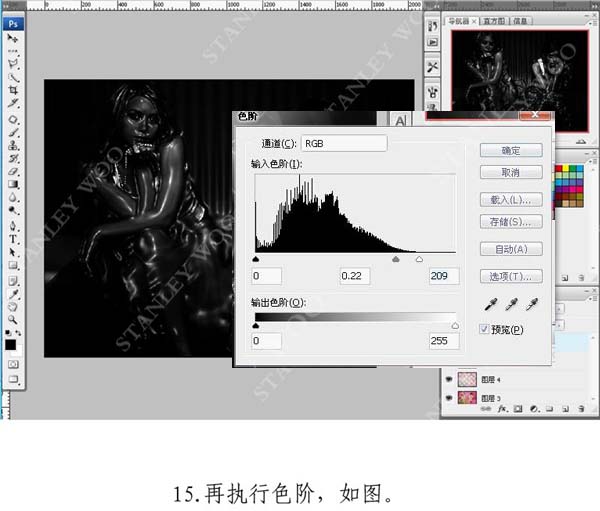Click the 取消 button in Levels

click(x=511, y=171)
